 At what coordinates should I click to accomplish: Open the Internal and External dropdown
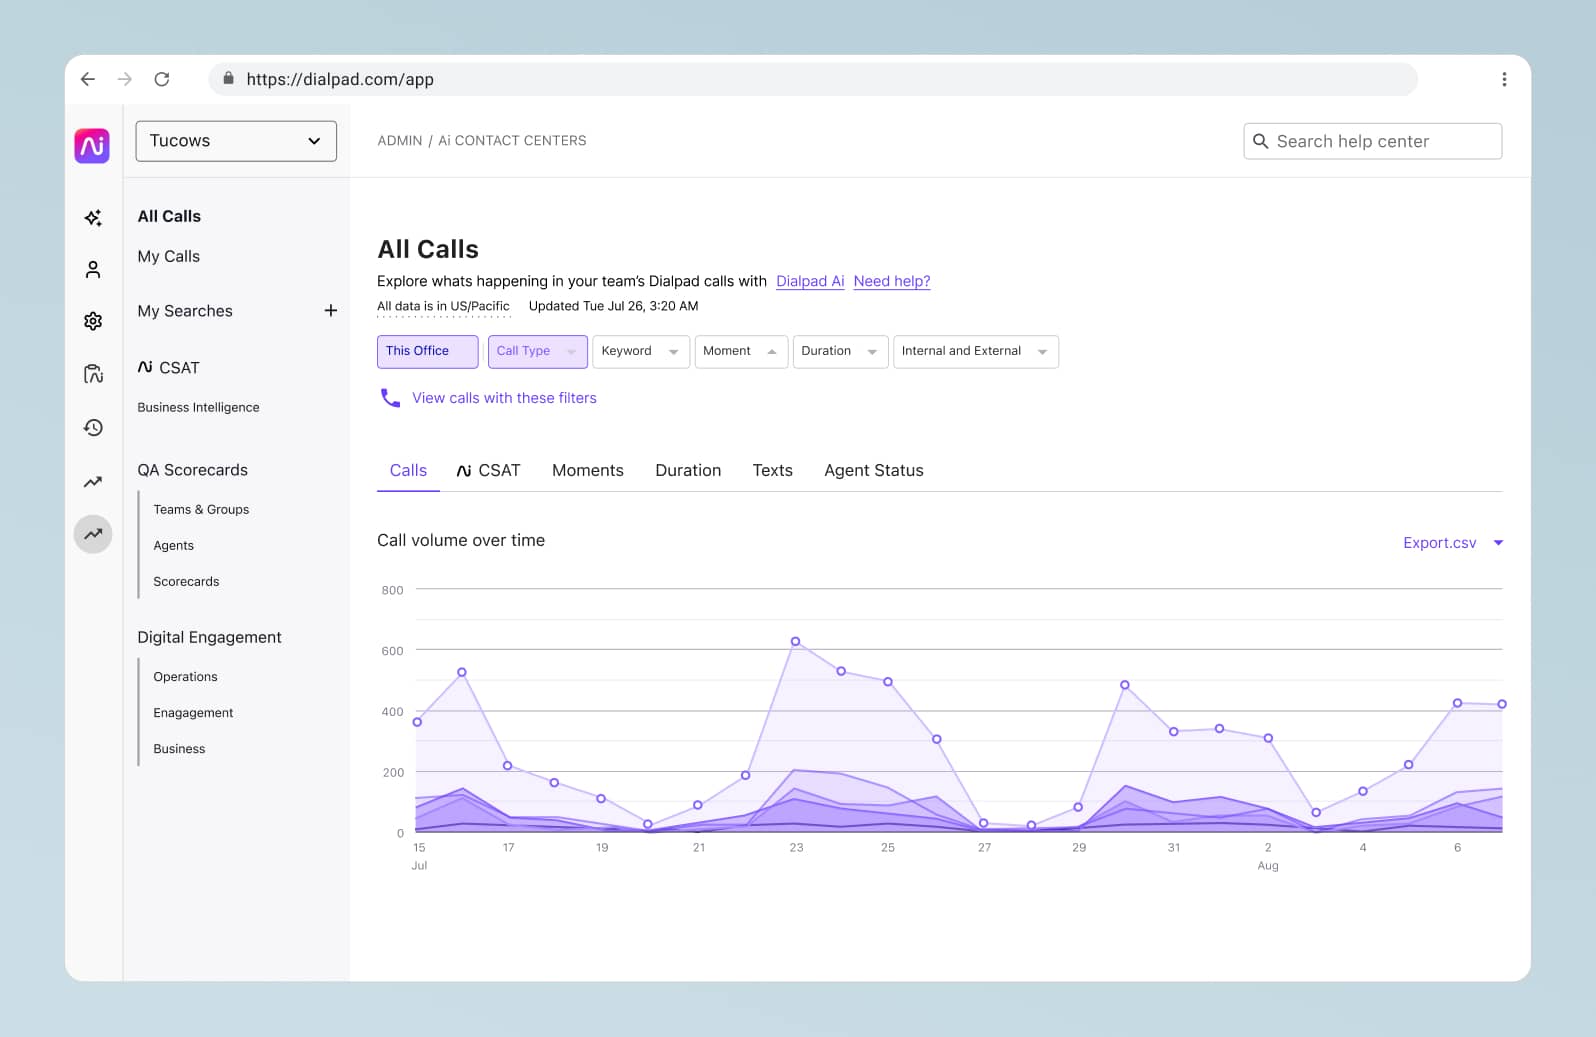(974, 351)
